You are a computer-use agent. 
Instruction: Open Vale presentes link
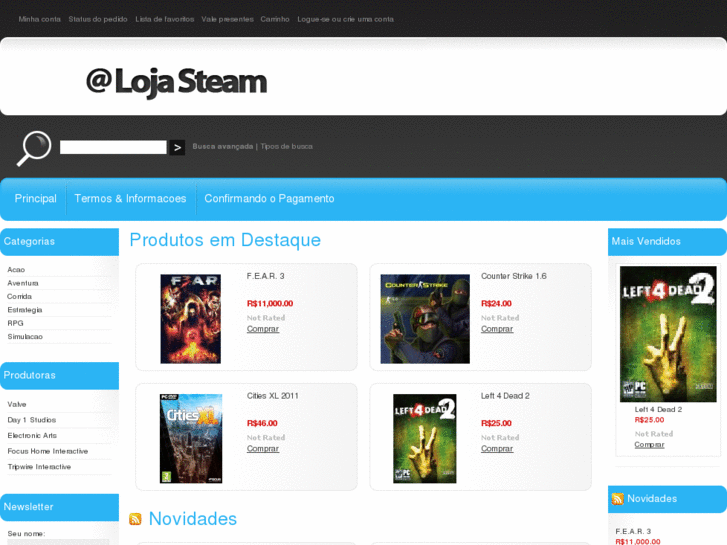pyautogui.click(x=227, y=19)
